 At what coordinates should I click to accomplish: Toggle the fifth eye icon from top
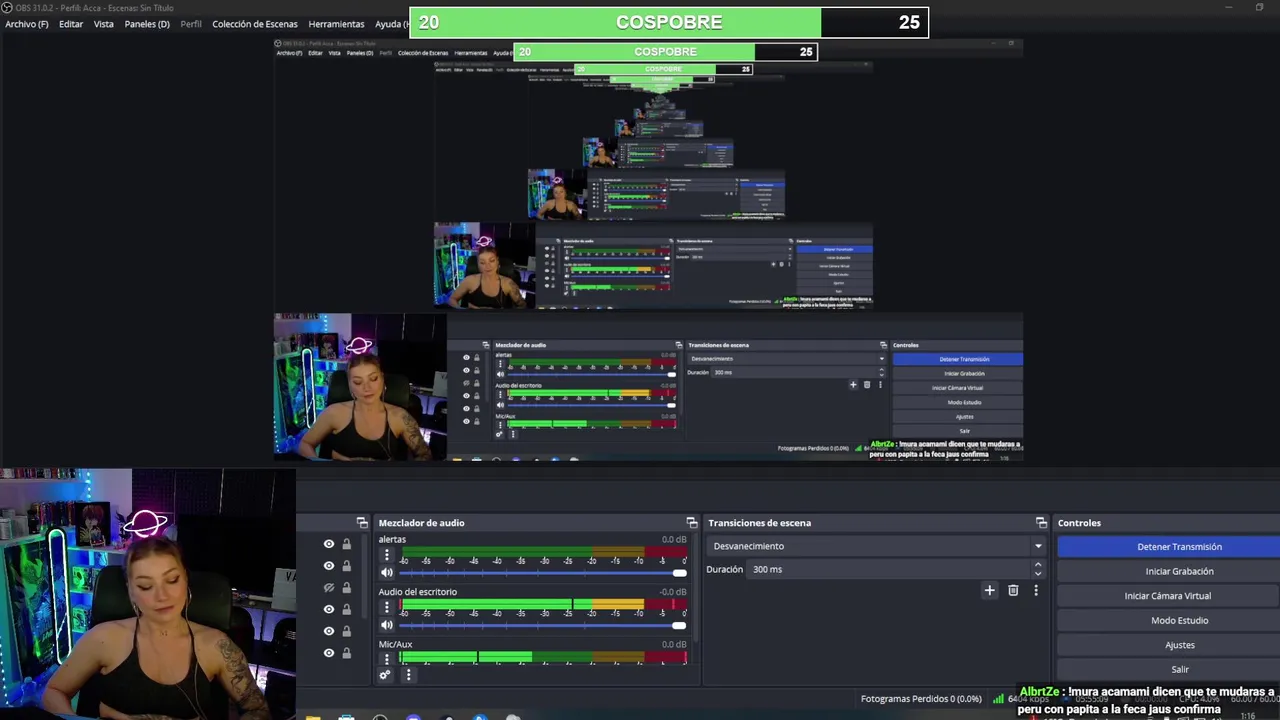[328, 631]
